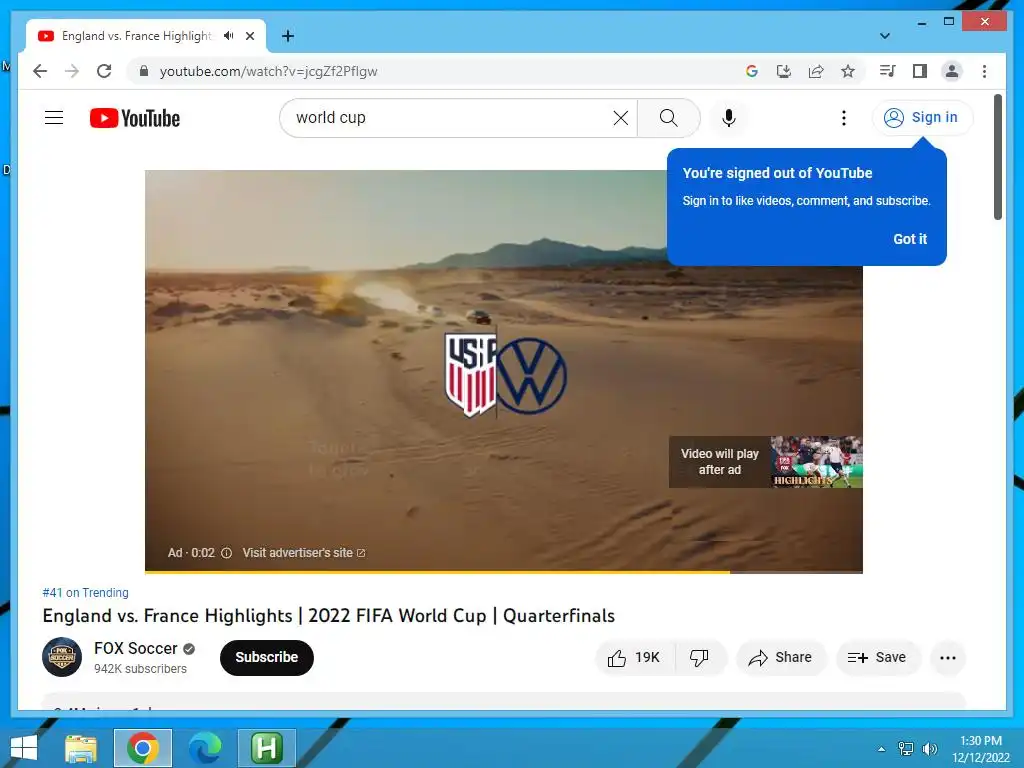Open volume control in tray
Screen dimensions: 1024x768
point(929,749)
